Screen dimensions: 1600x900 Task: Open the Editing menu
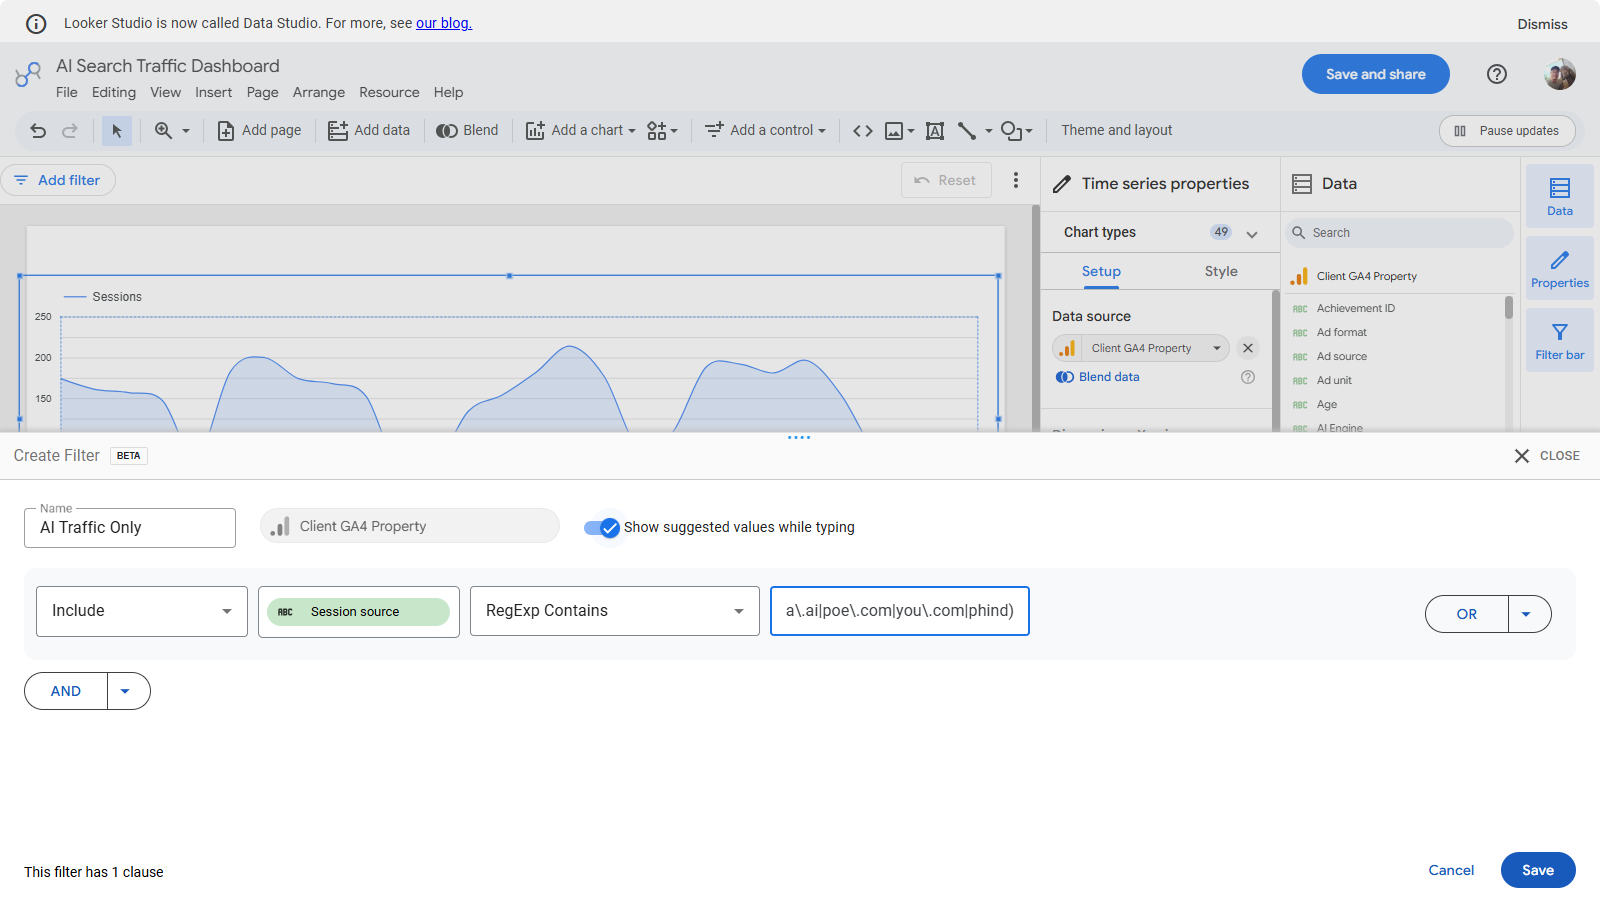[x=114, y=92]
